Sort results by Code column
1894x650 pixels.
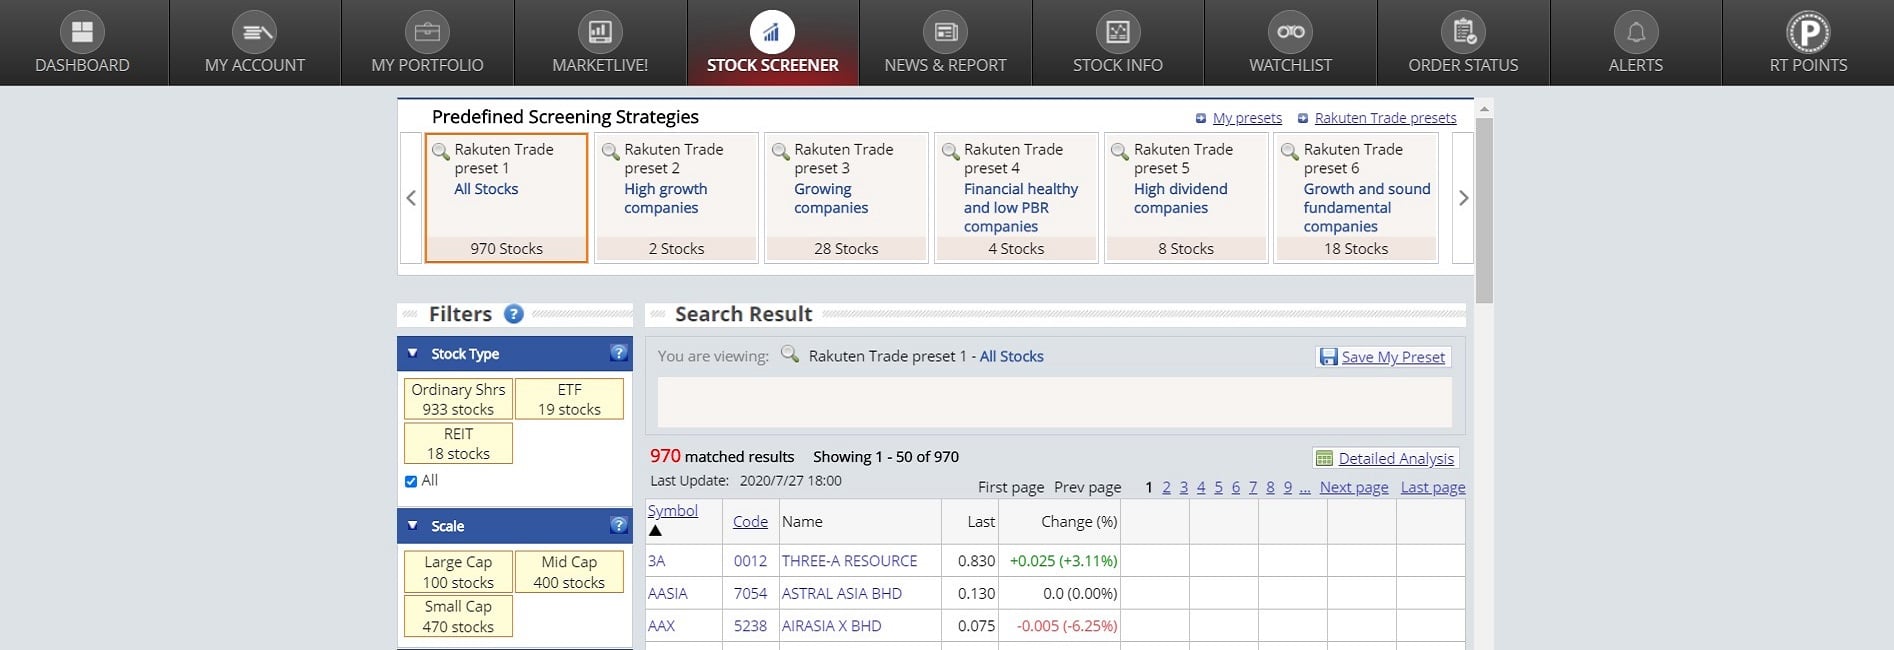point(750,521)
